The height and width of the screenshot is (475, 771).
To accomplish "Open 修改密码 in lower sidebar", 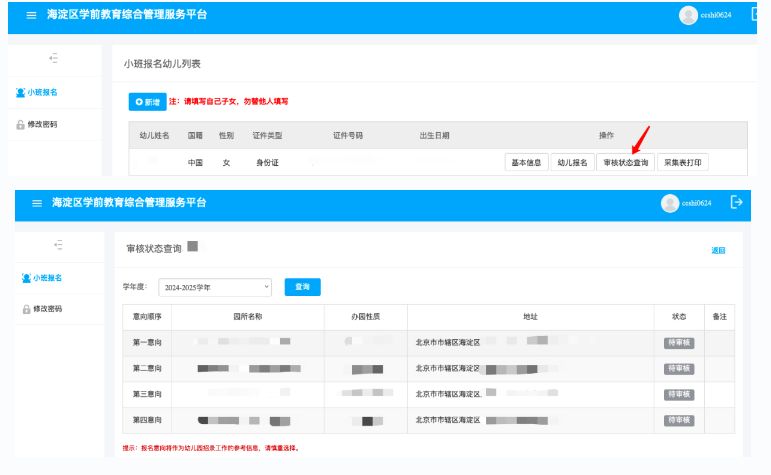I will coord(42,309).
